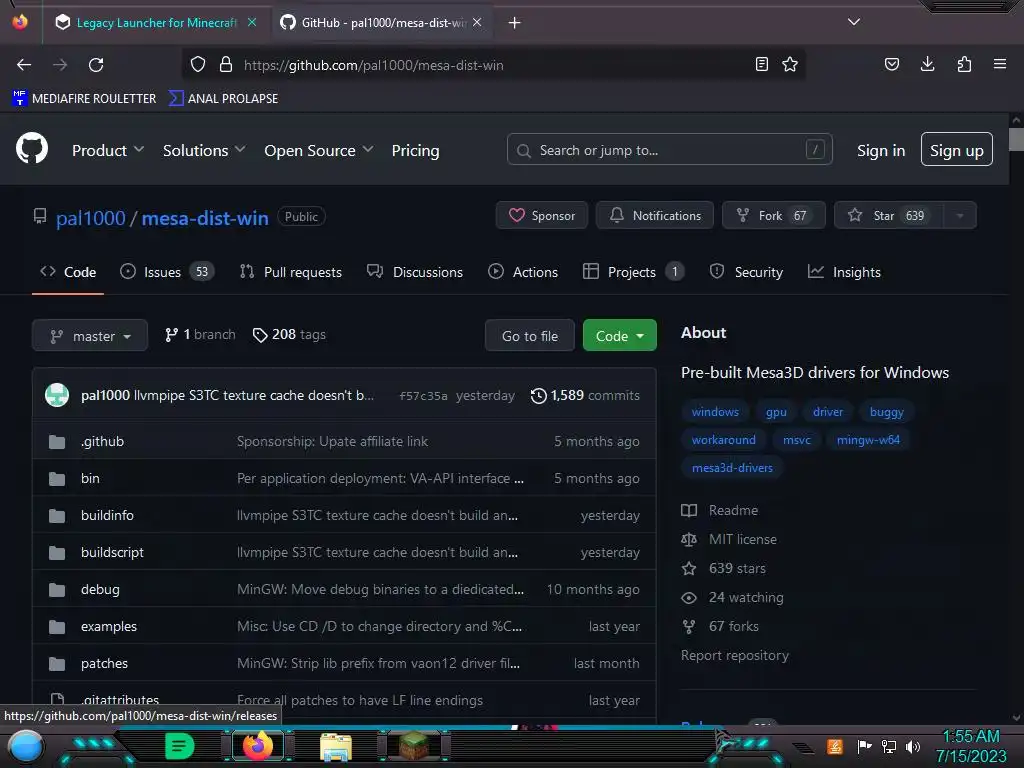Click the Notifications button

pyautogui.click(x=654, y=216)
